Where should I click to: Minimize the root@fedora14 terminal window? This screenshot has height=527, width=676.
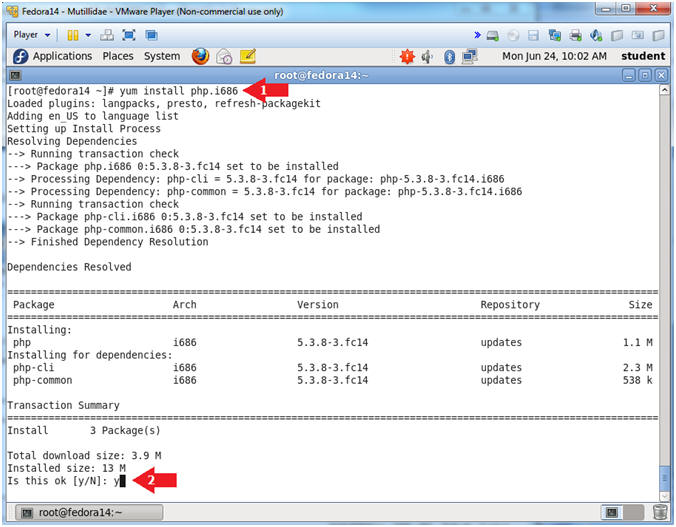point(629,76)
